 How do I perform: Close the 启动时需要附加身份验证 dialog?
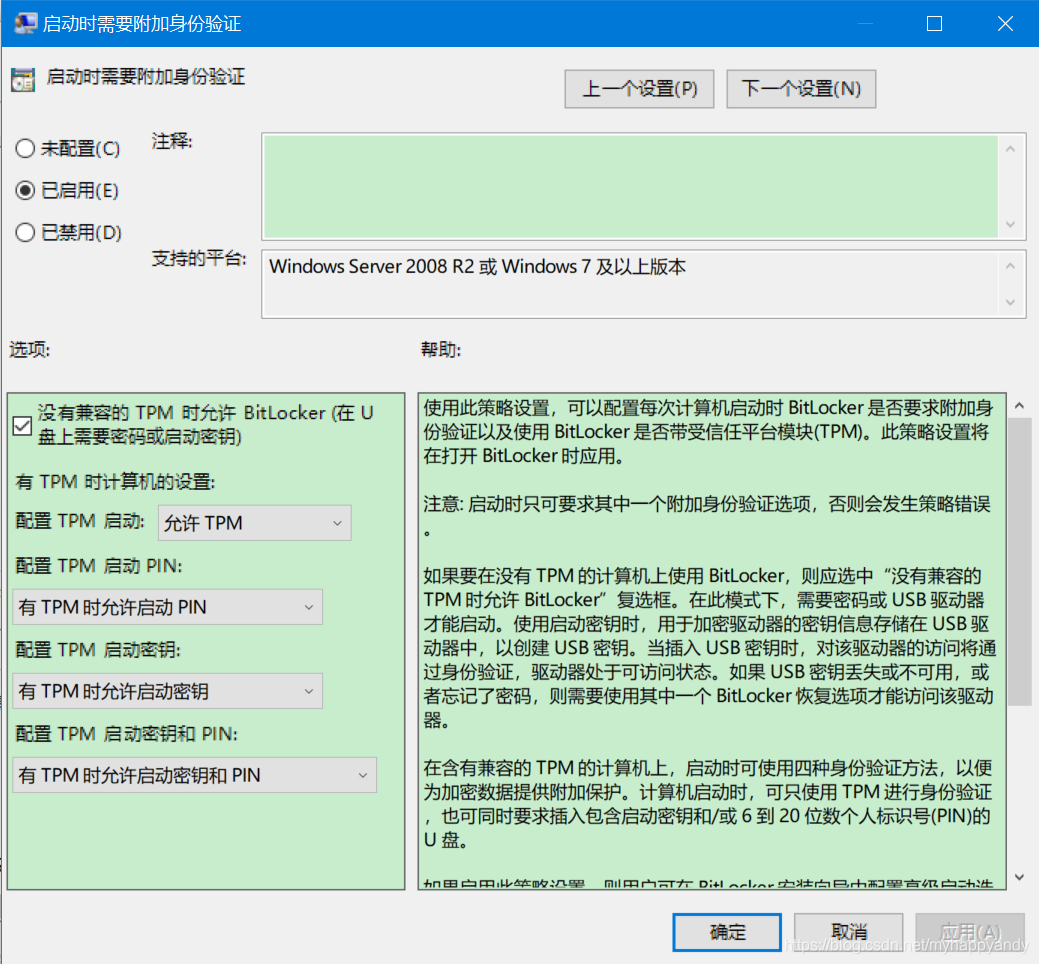point(1005,24)
